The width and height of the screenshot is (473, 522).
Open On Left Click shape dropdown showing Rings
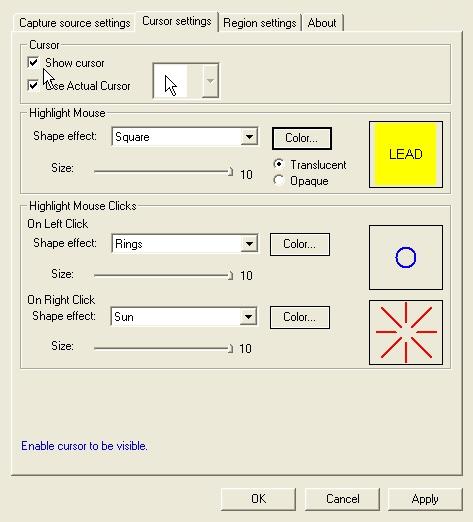(185, 244)
